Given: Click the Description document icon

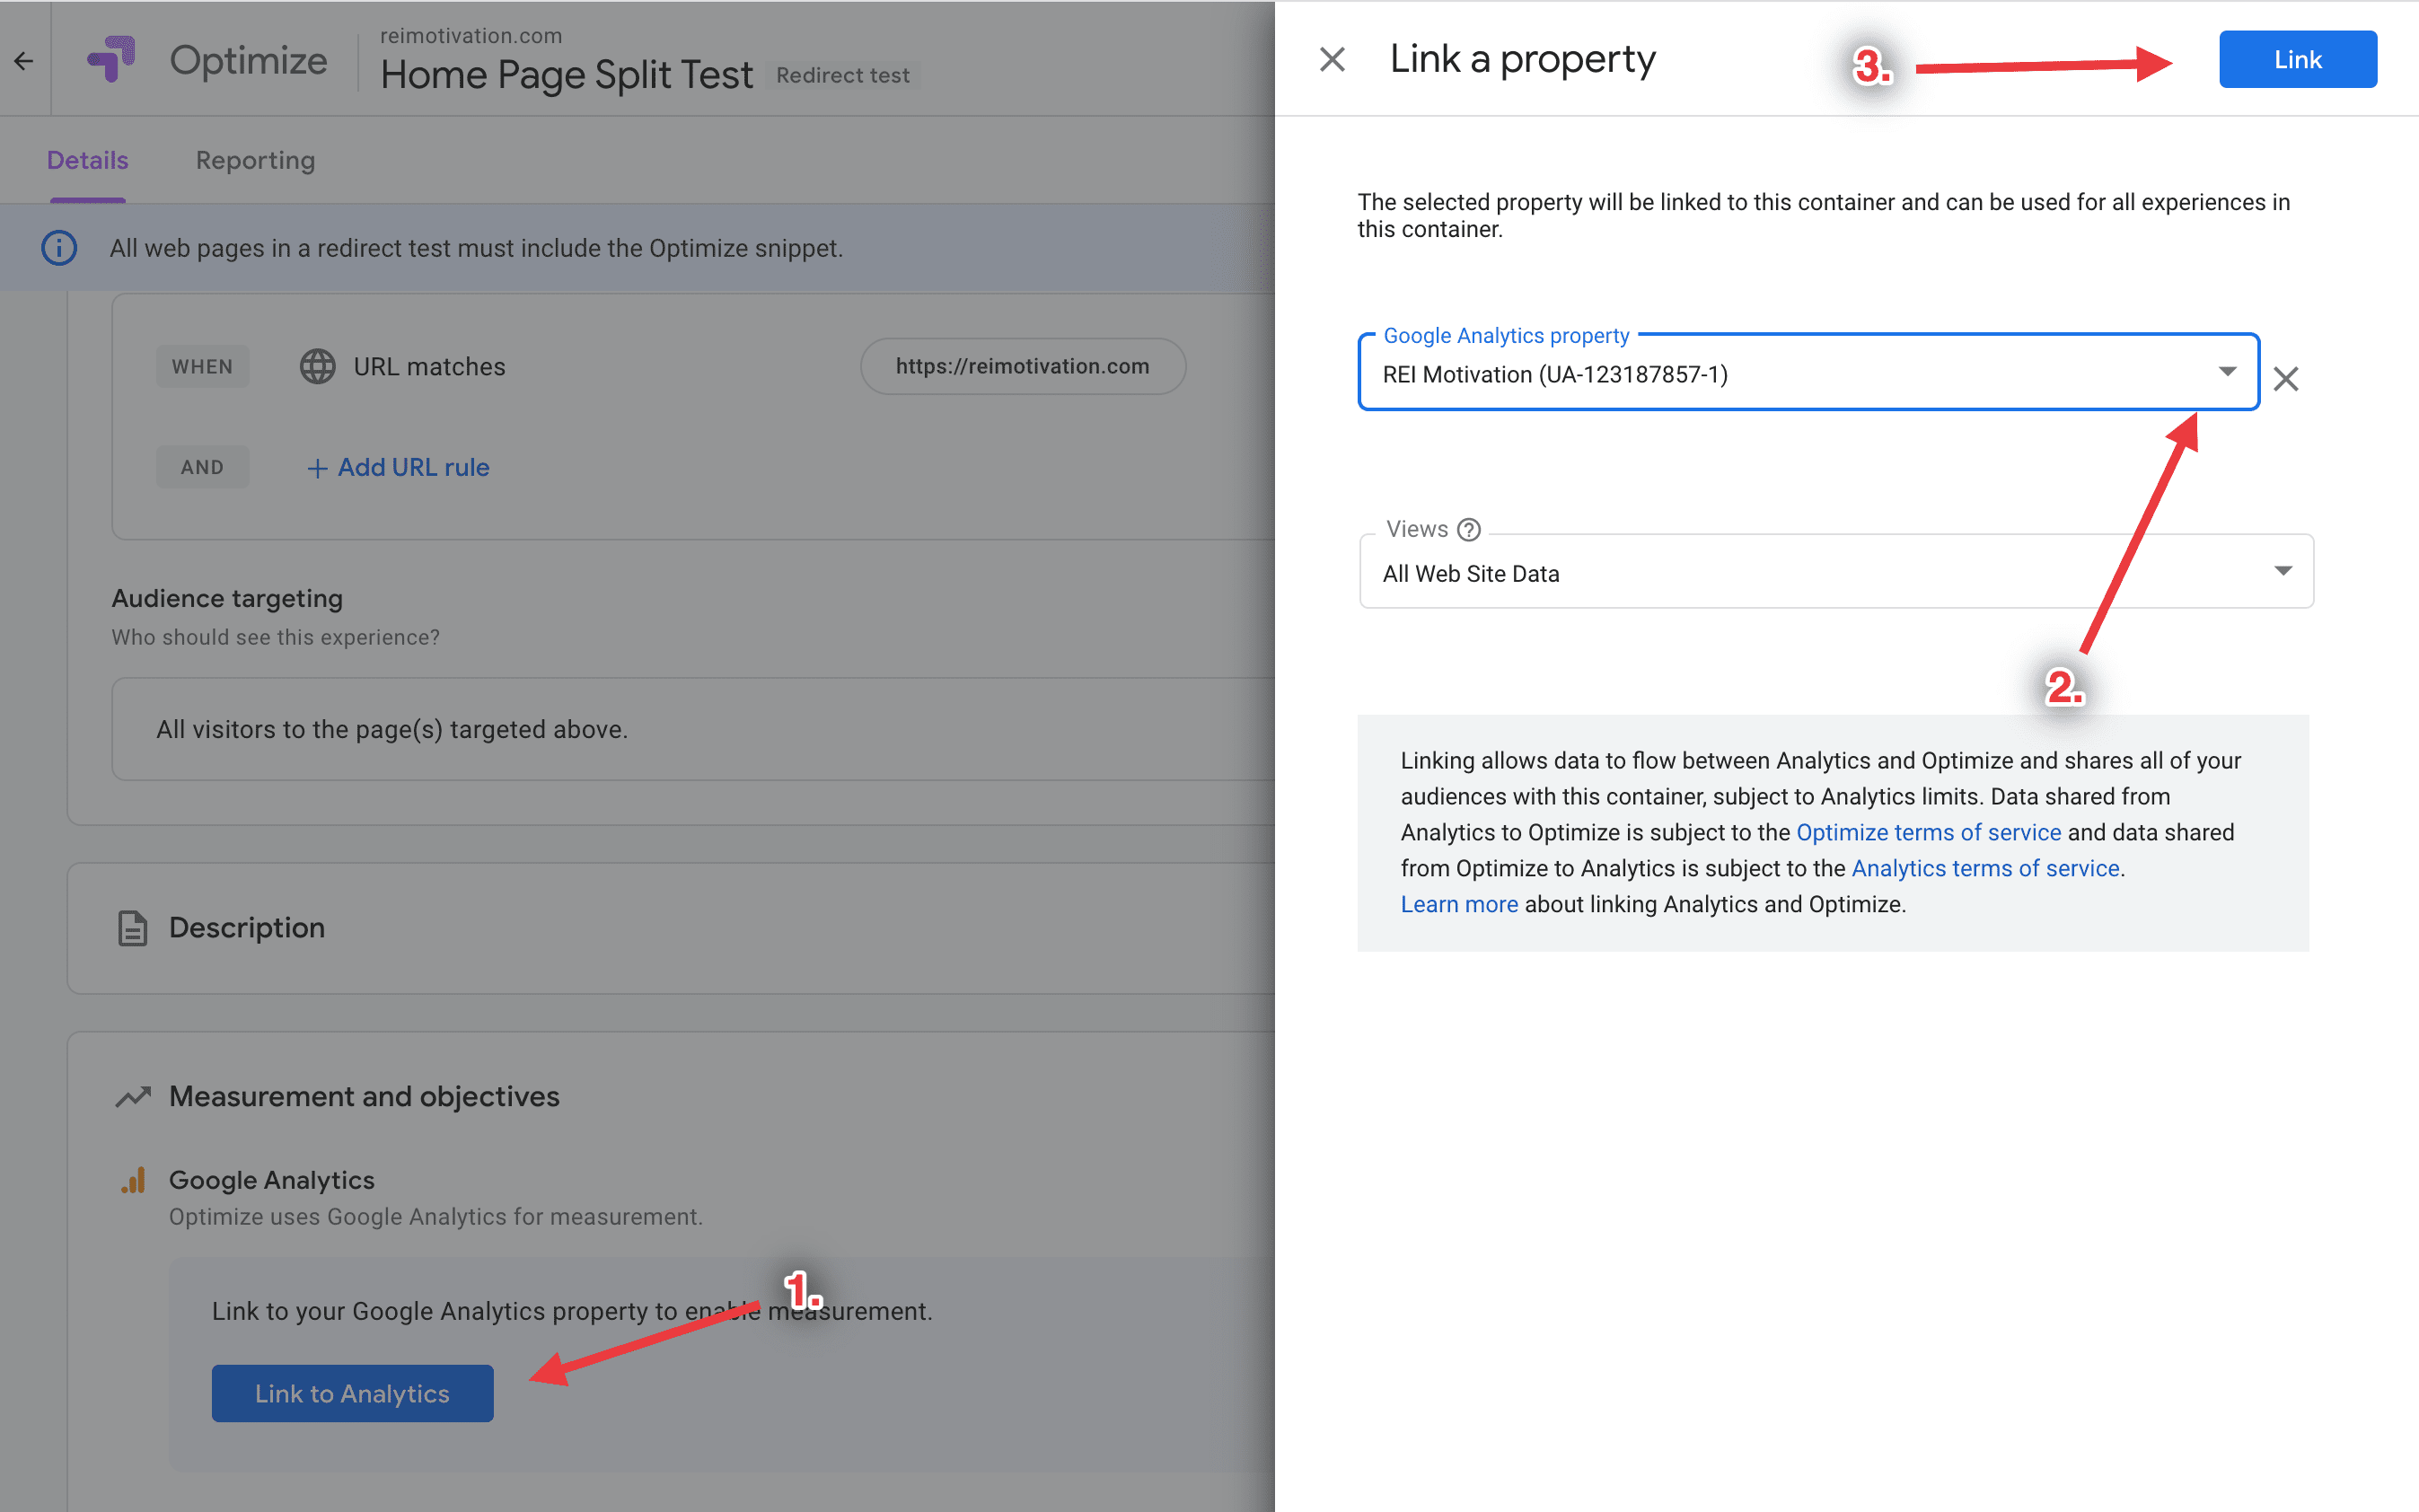Looking at the screenshot, I should click(x=132, y=927).
